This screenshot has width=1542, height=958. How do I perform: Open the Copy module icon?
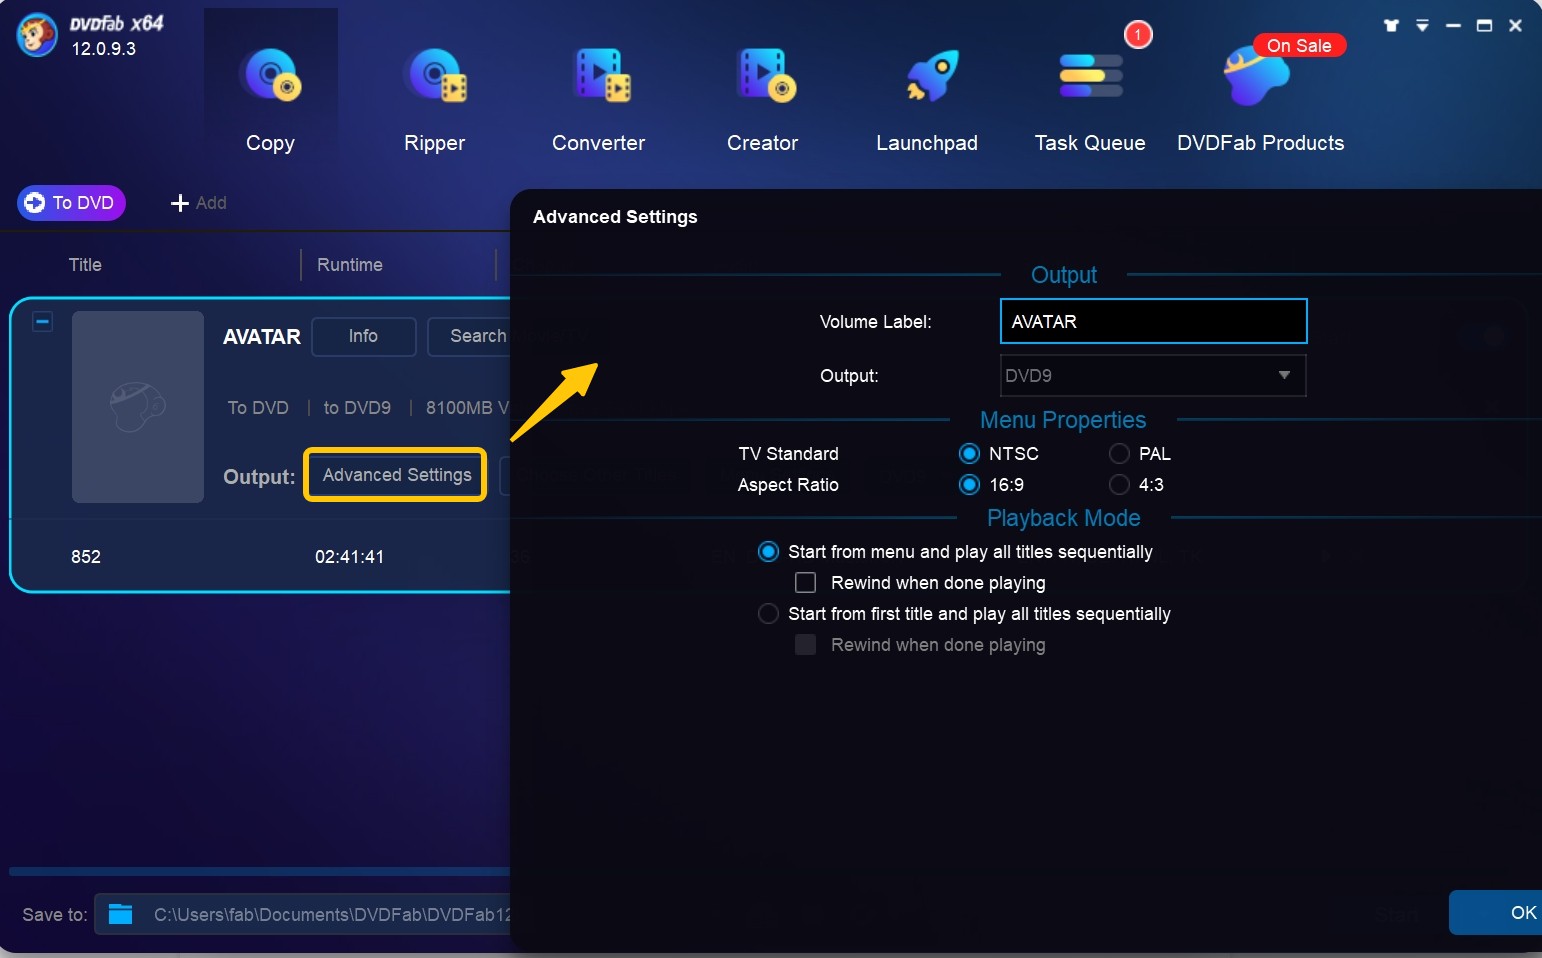coord(270,78)
